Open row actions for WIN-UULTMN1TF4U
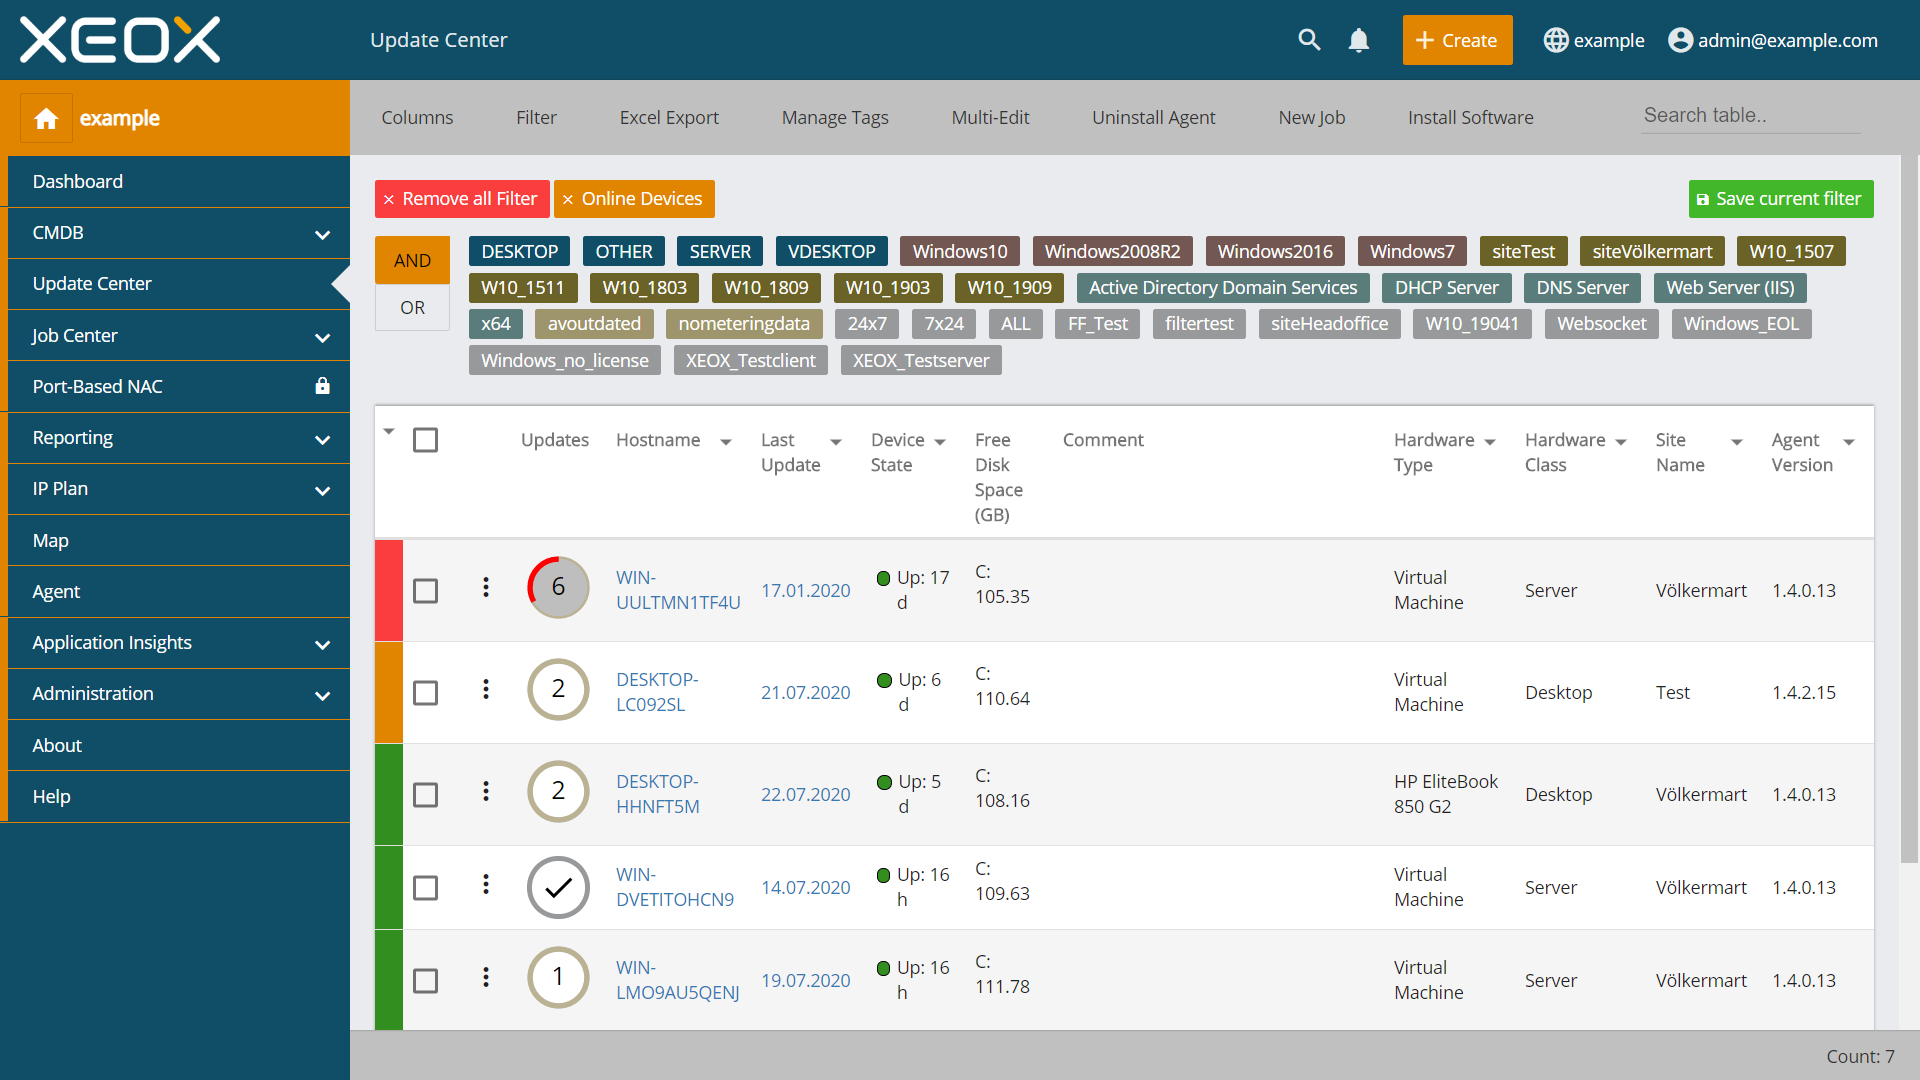The width and height of the screenshot is (1920, 1080). pyautogui.click(x=486, y=587)
